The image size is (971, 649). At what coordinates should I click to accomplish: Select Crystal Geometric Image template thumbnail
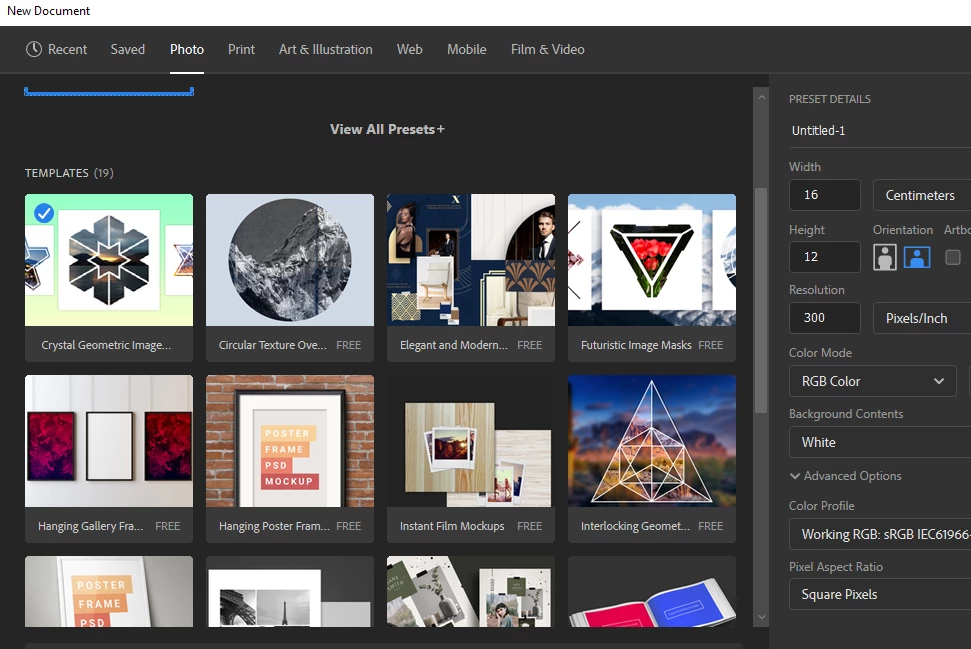(109, 260)
